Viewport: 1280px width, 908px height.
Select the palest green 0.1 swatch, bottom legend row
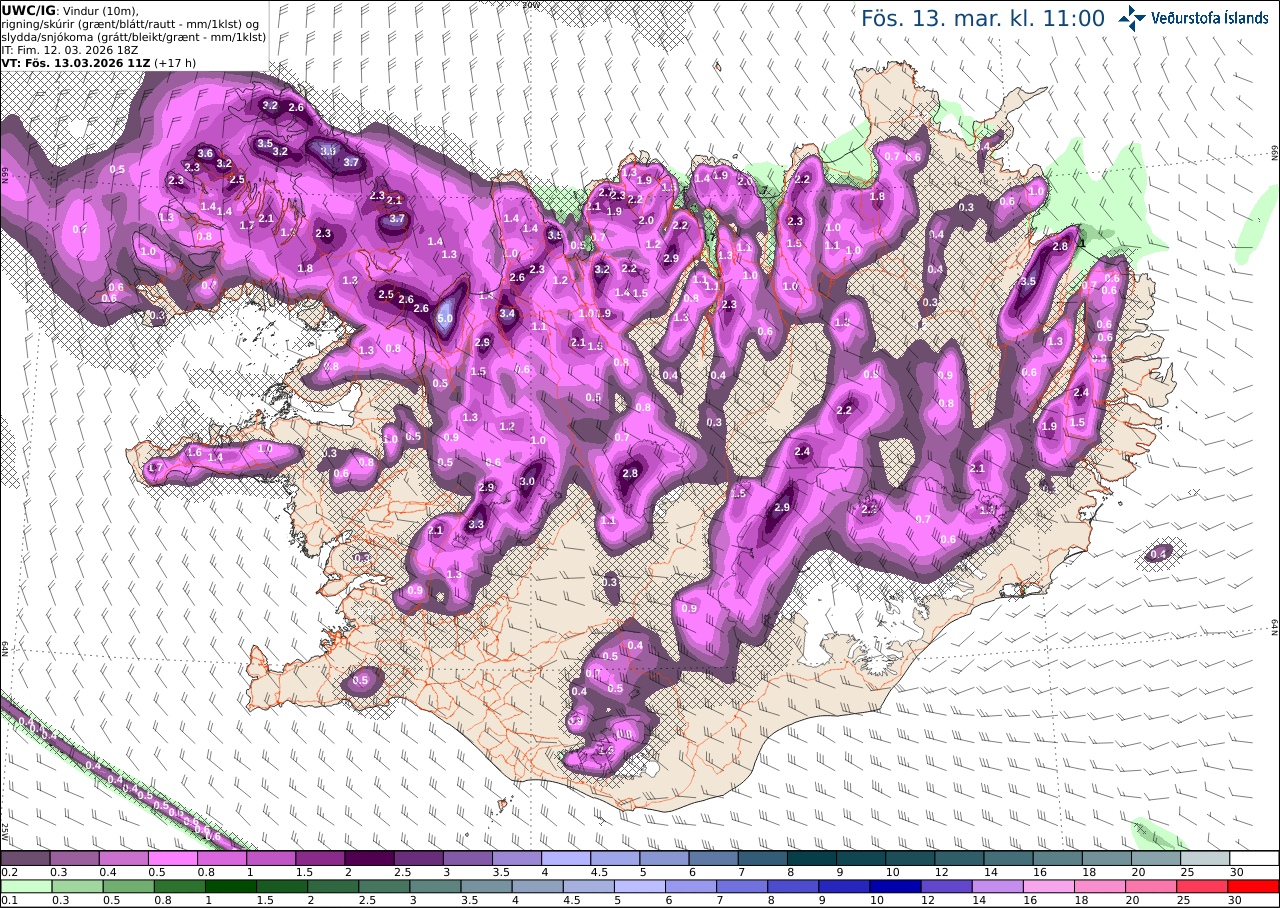[x=26, y=886]
